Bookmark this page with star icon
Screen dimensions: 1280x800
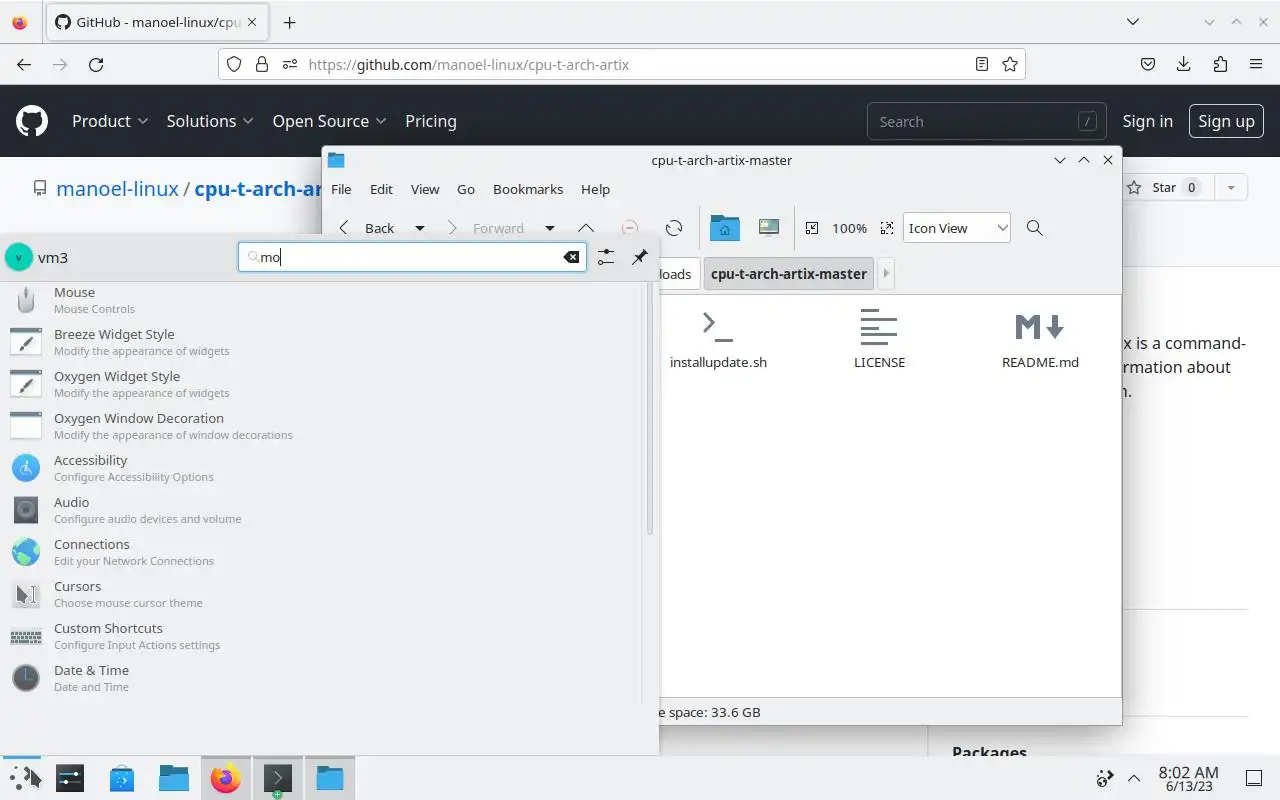click(1010, 64)
